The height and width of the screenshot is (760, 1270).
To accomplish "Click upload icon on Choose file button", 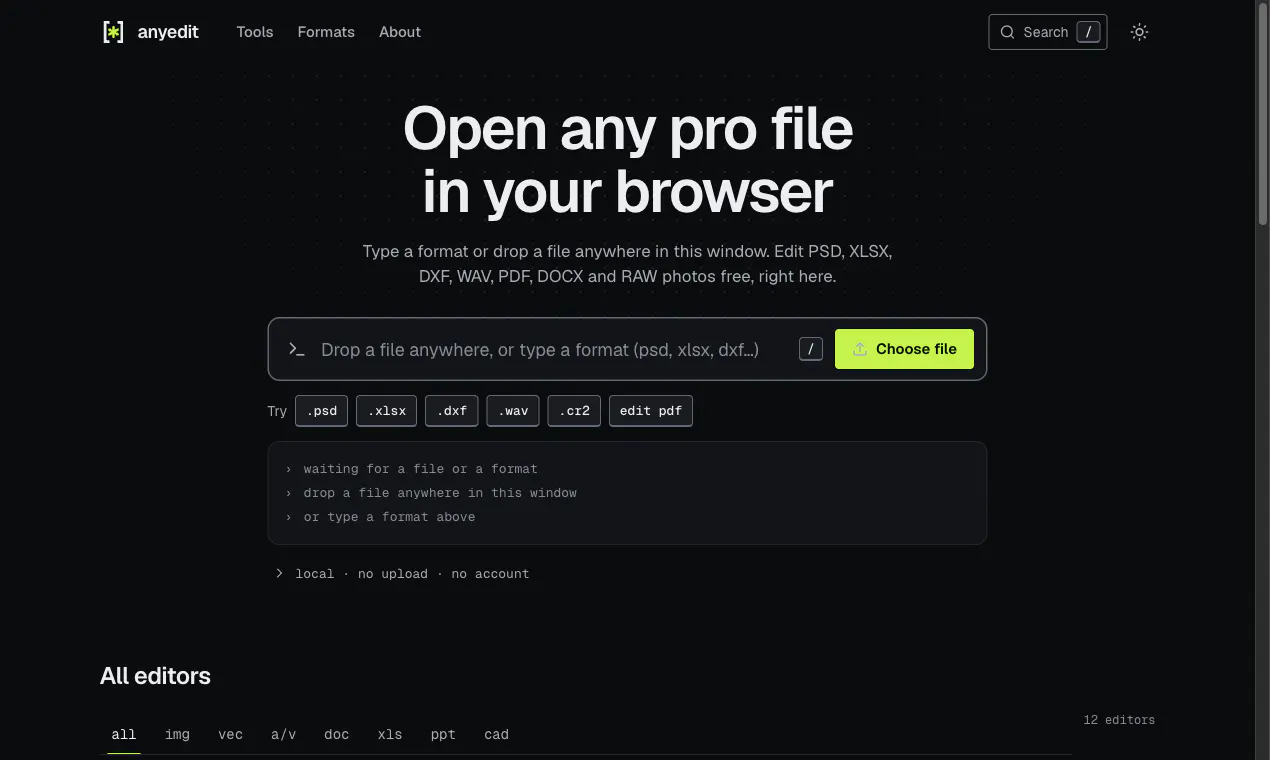I will coord(860,349).
